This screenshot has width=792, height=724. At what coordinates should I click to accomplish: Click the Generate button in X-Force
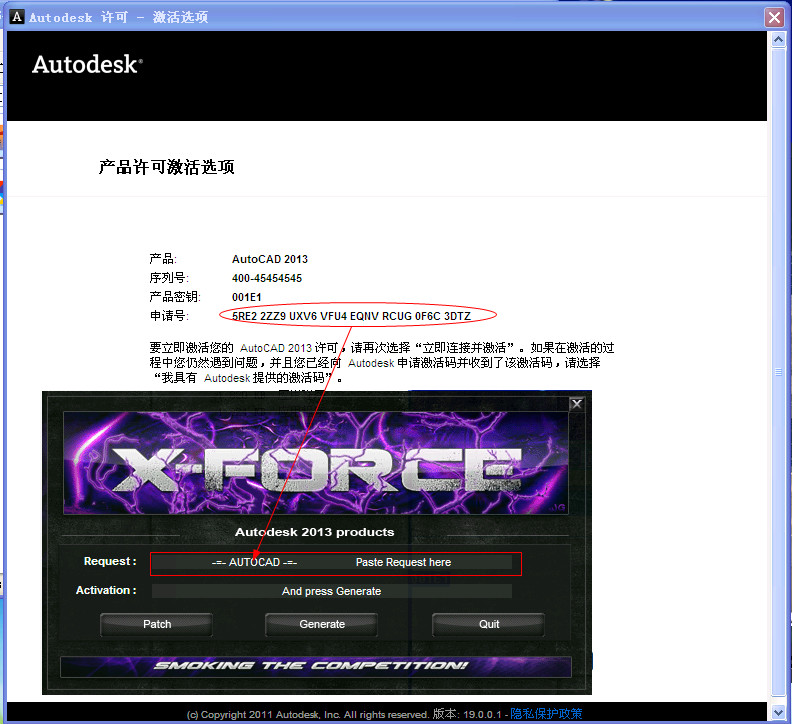pos(322,624)
